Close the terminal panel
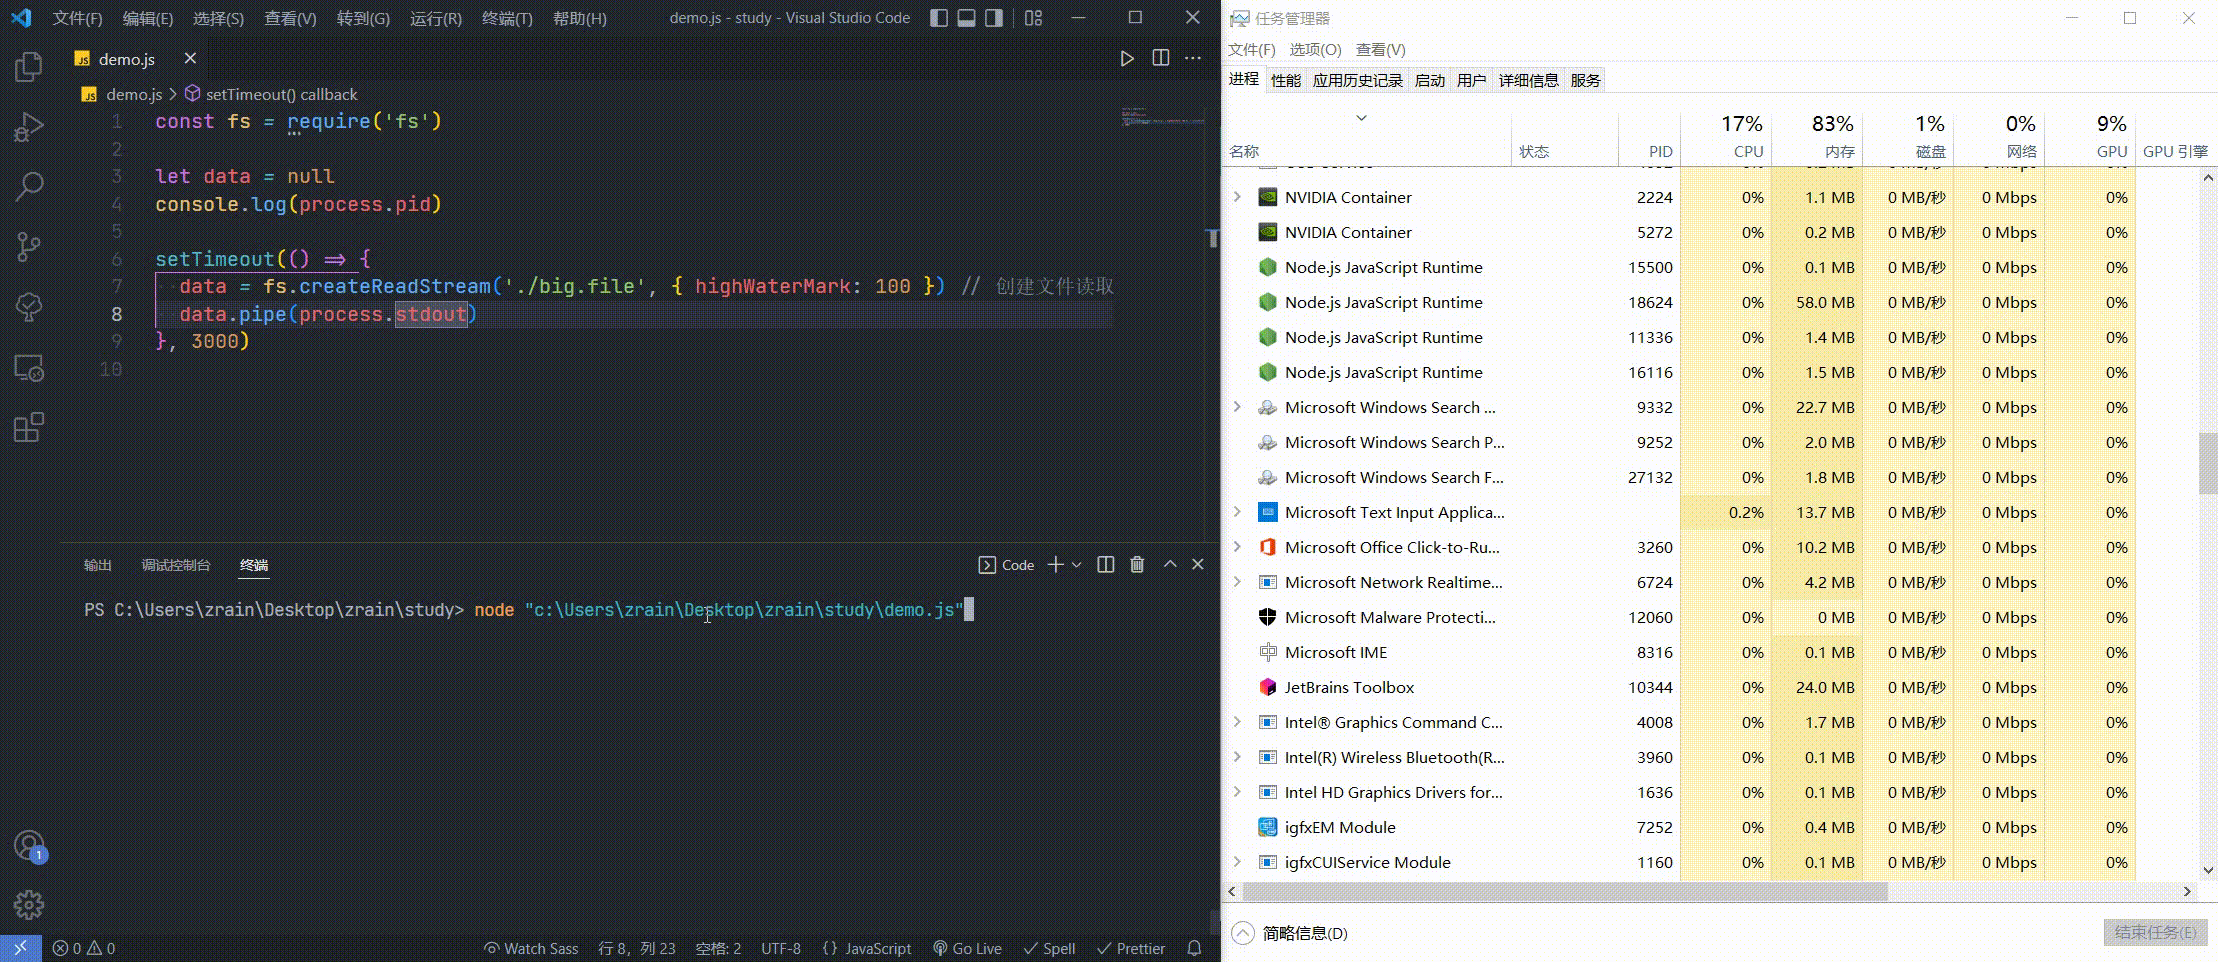This screenshot has height=962, width=2218. point(1198,565)
